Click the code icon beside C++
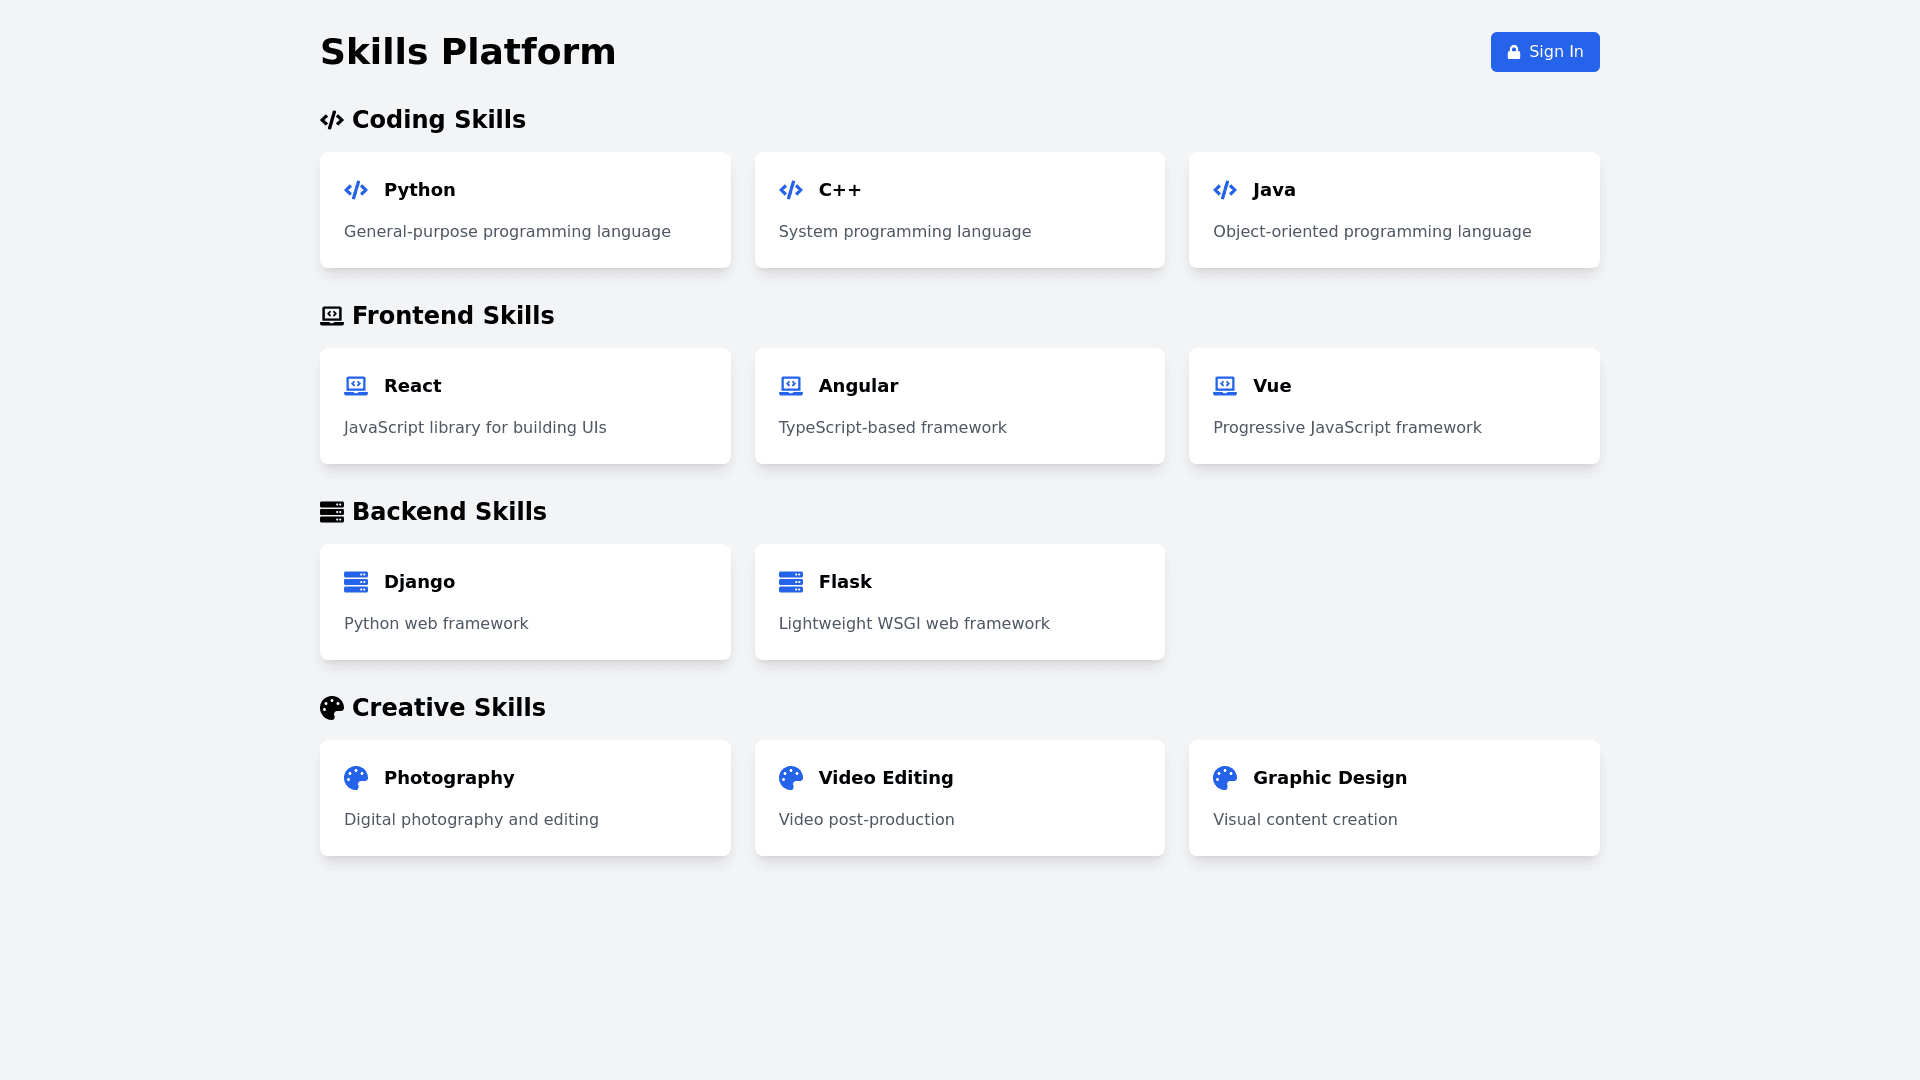Image resolution: width=1920 pixels, height=1080 pixels. (790, 190)
